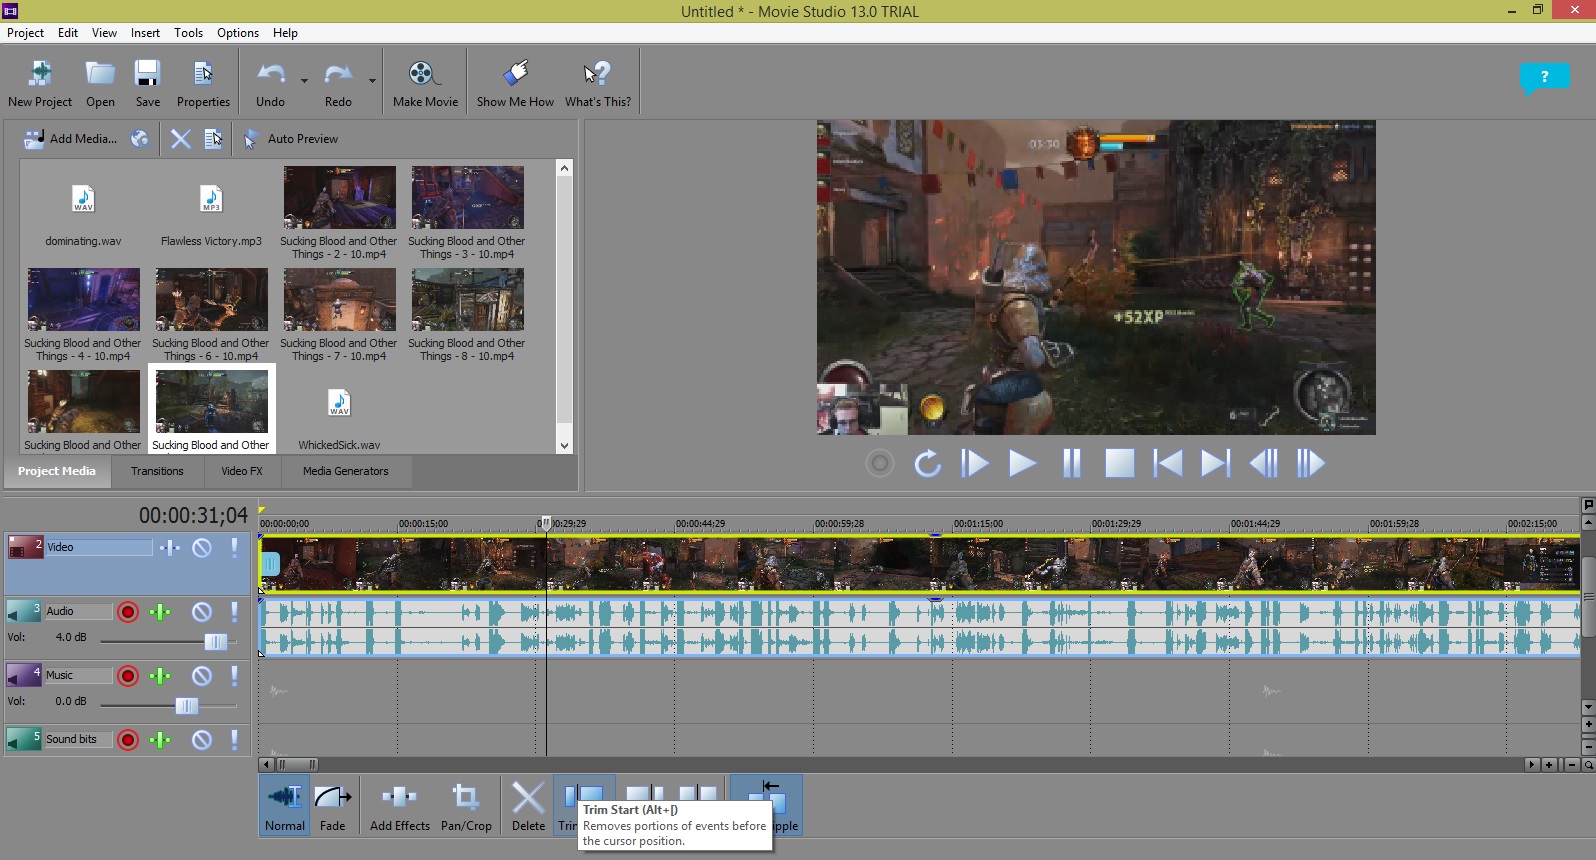Open Track FX on the Video track
The image size is (1596, 860).
(x=169, y=548)
